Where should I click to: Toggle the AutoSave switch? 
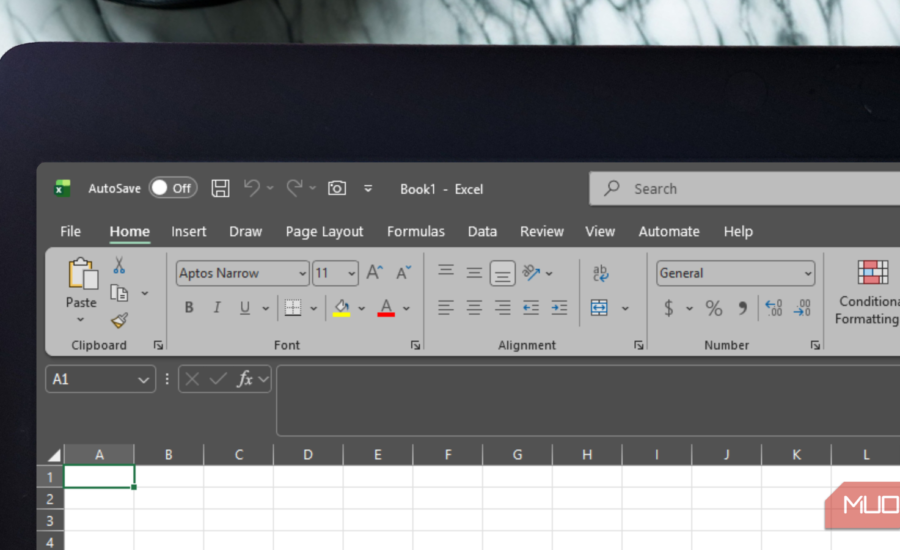click(173, 188)
